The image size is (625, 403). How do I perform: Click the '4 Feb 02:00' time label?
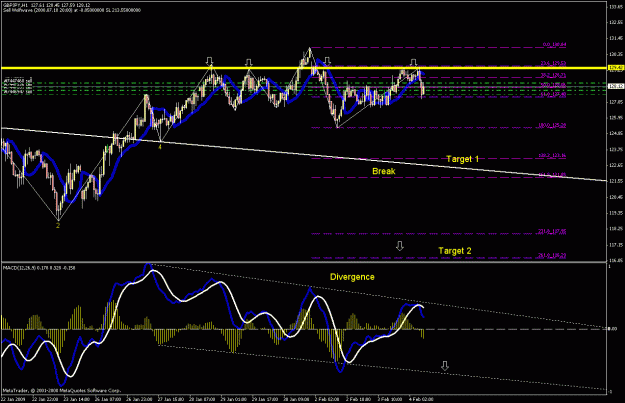point(421,399)
